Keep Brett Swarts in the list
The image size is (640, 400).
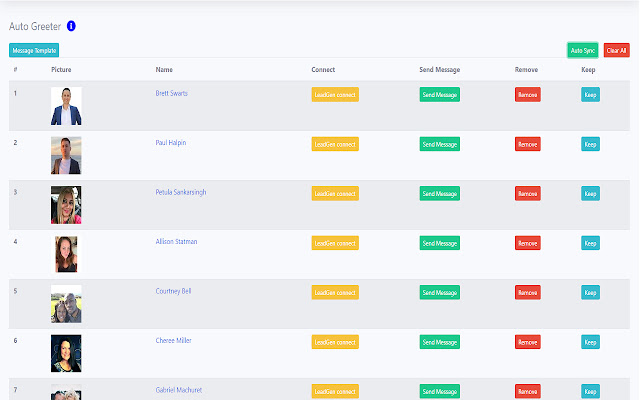(590, 94)
